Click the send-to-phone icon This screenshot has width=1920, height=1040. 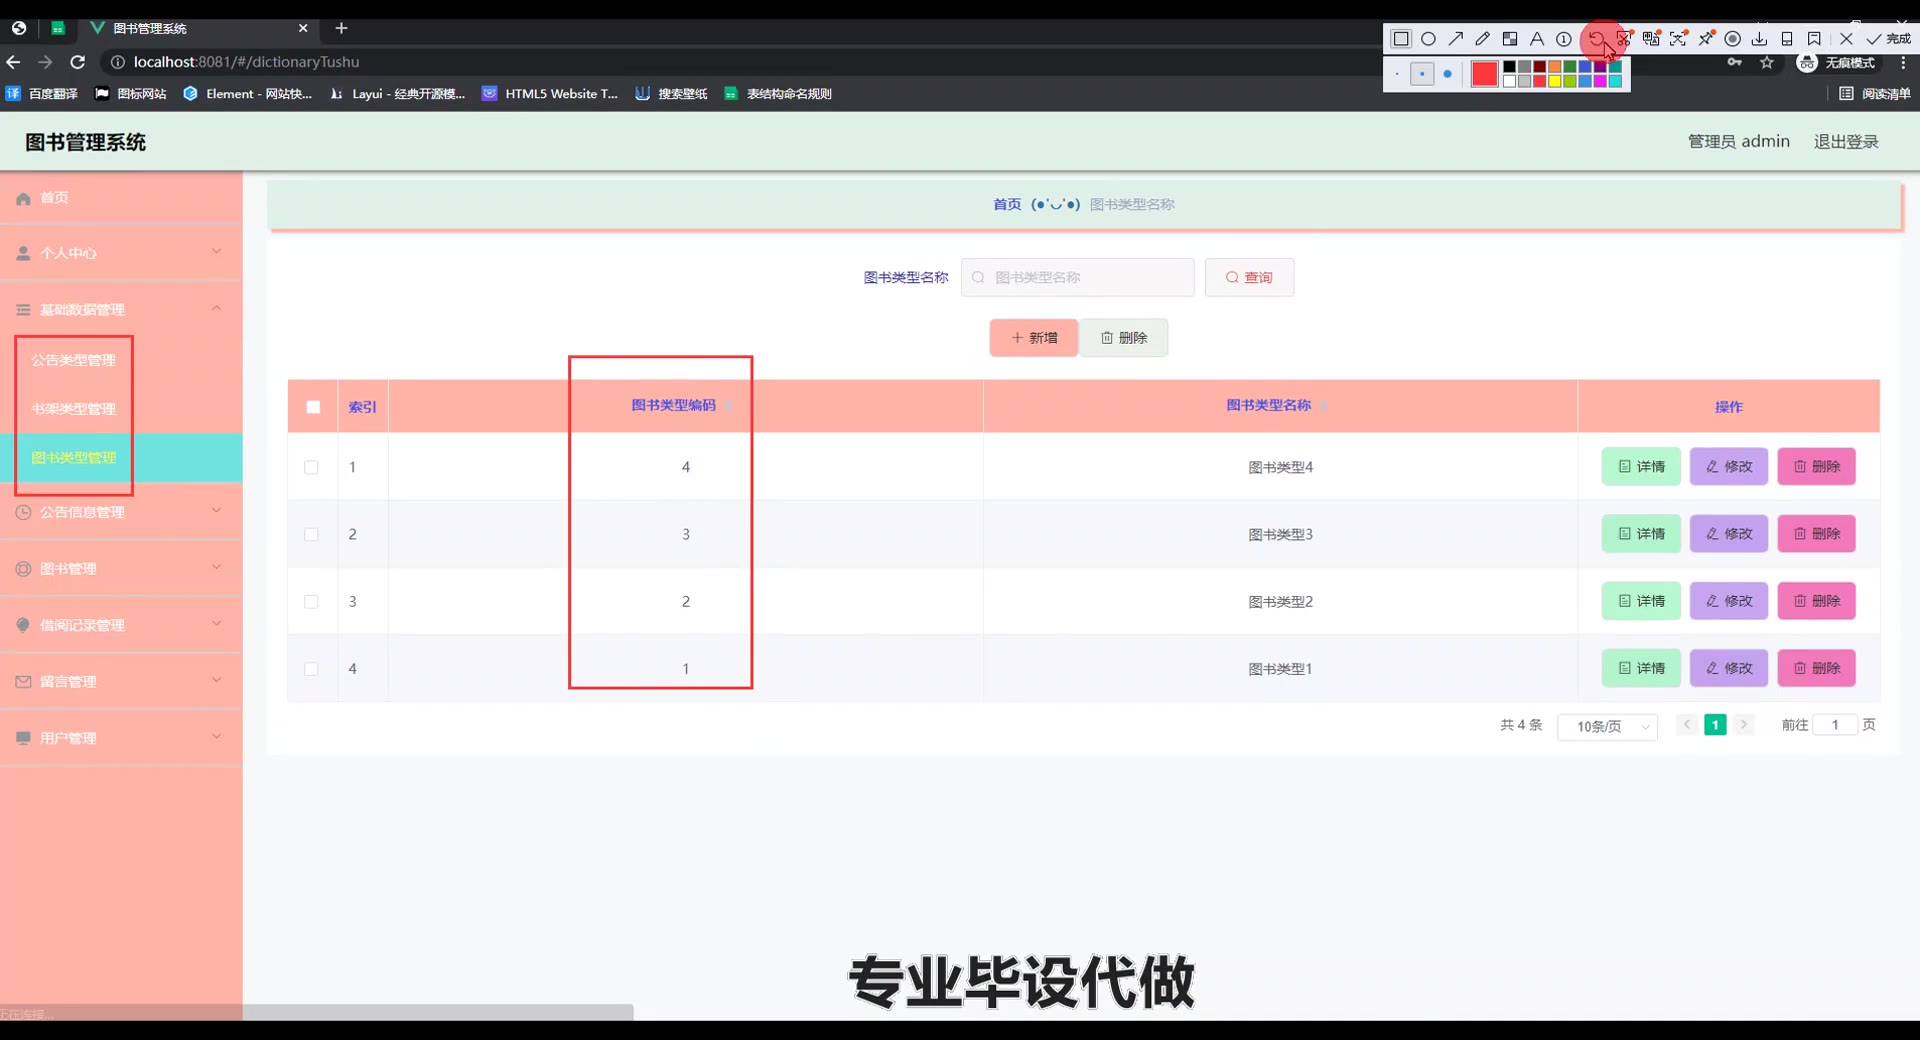(1787, 39)
